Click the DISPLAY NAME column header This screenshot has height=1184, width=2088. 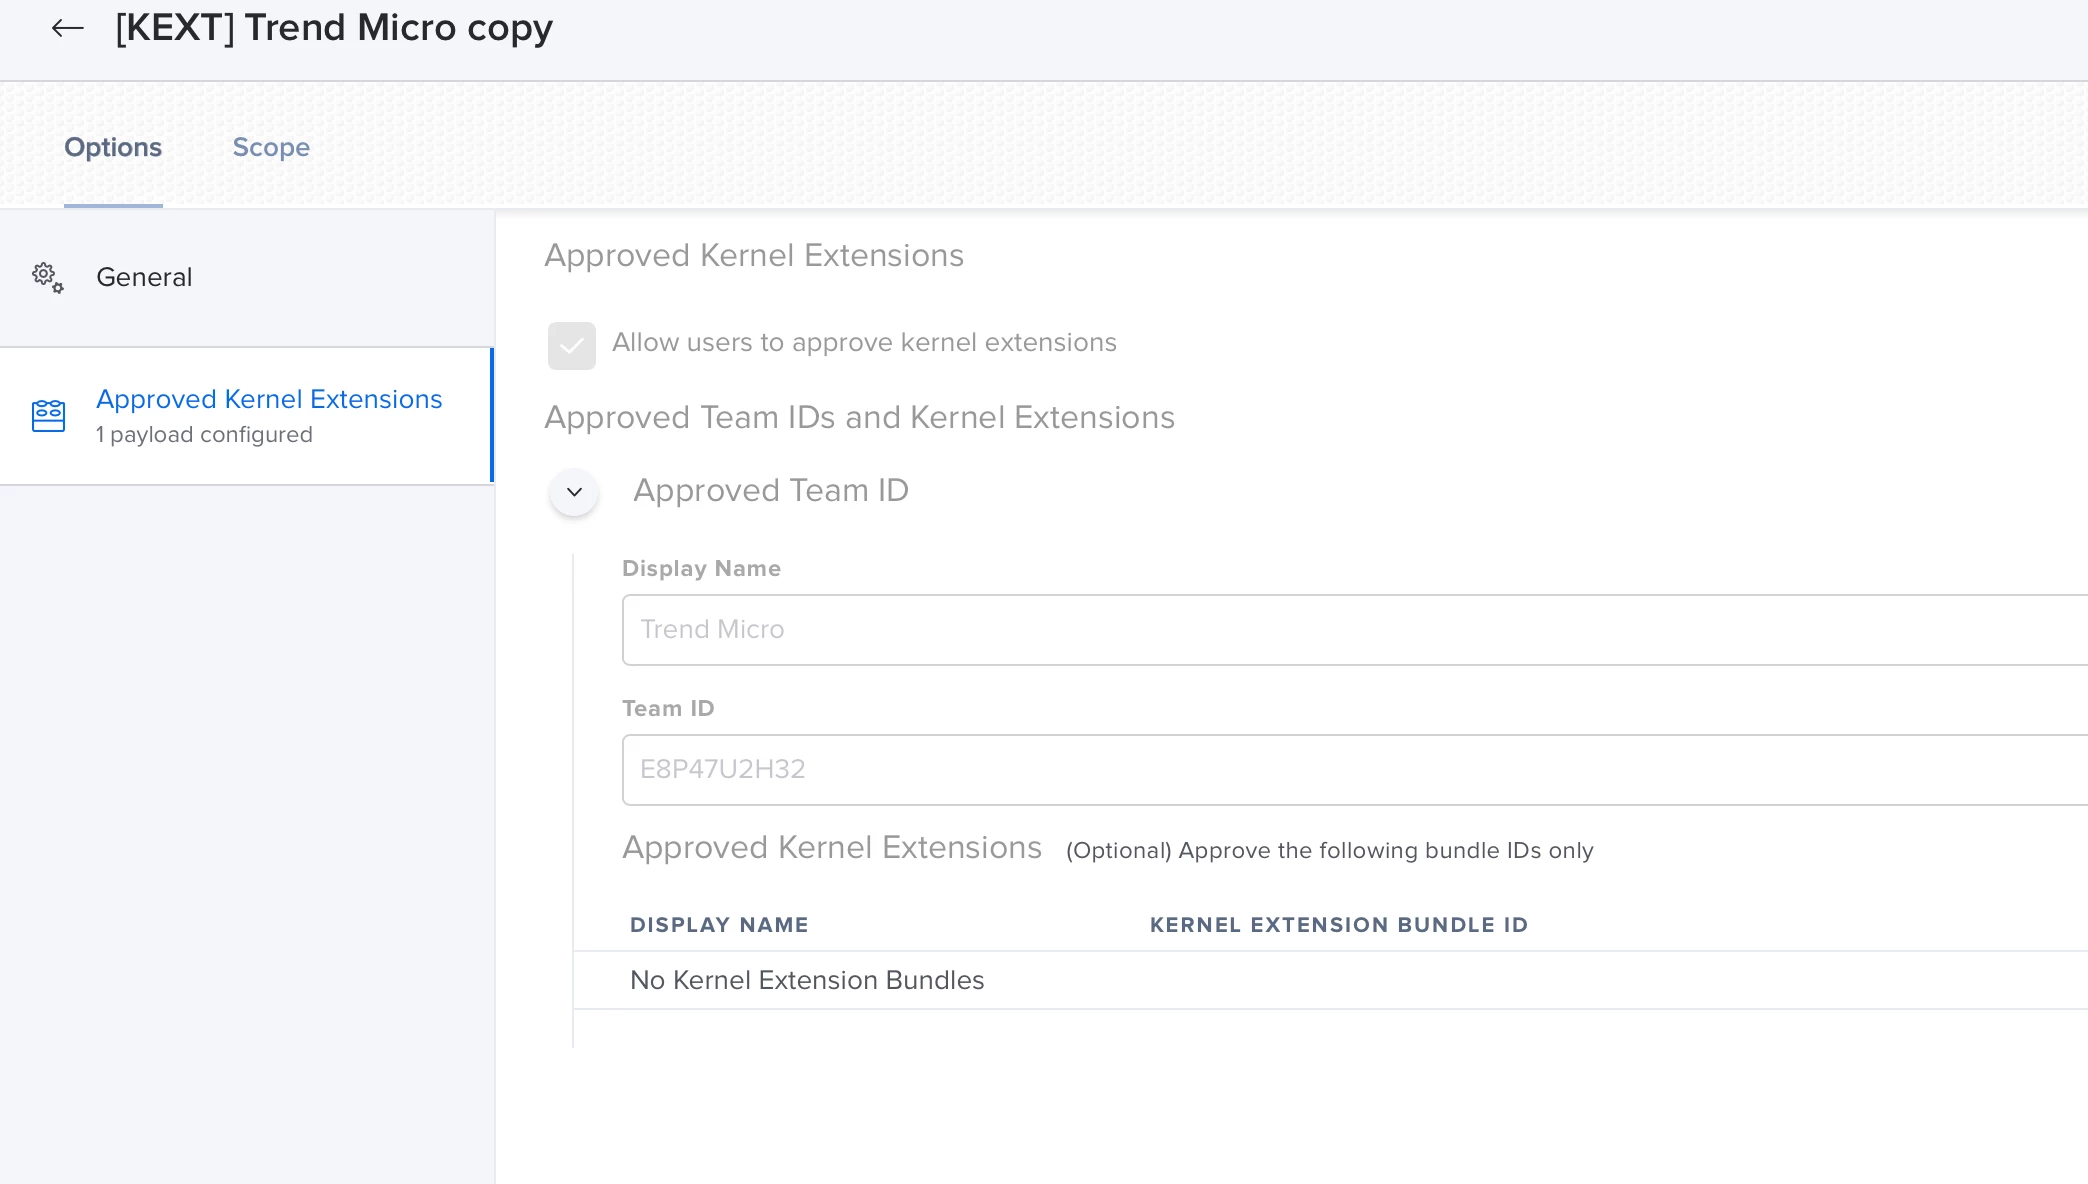click(x=719, y=925)
